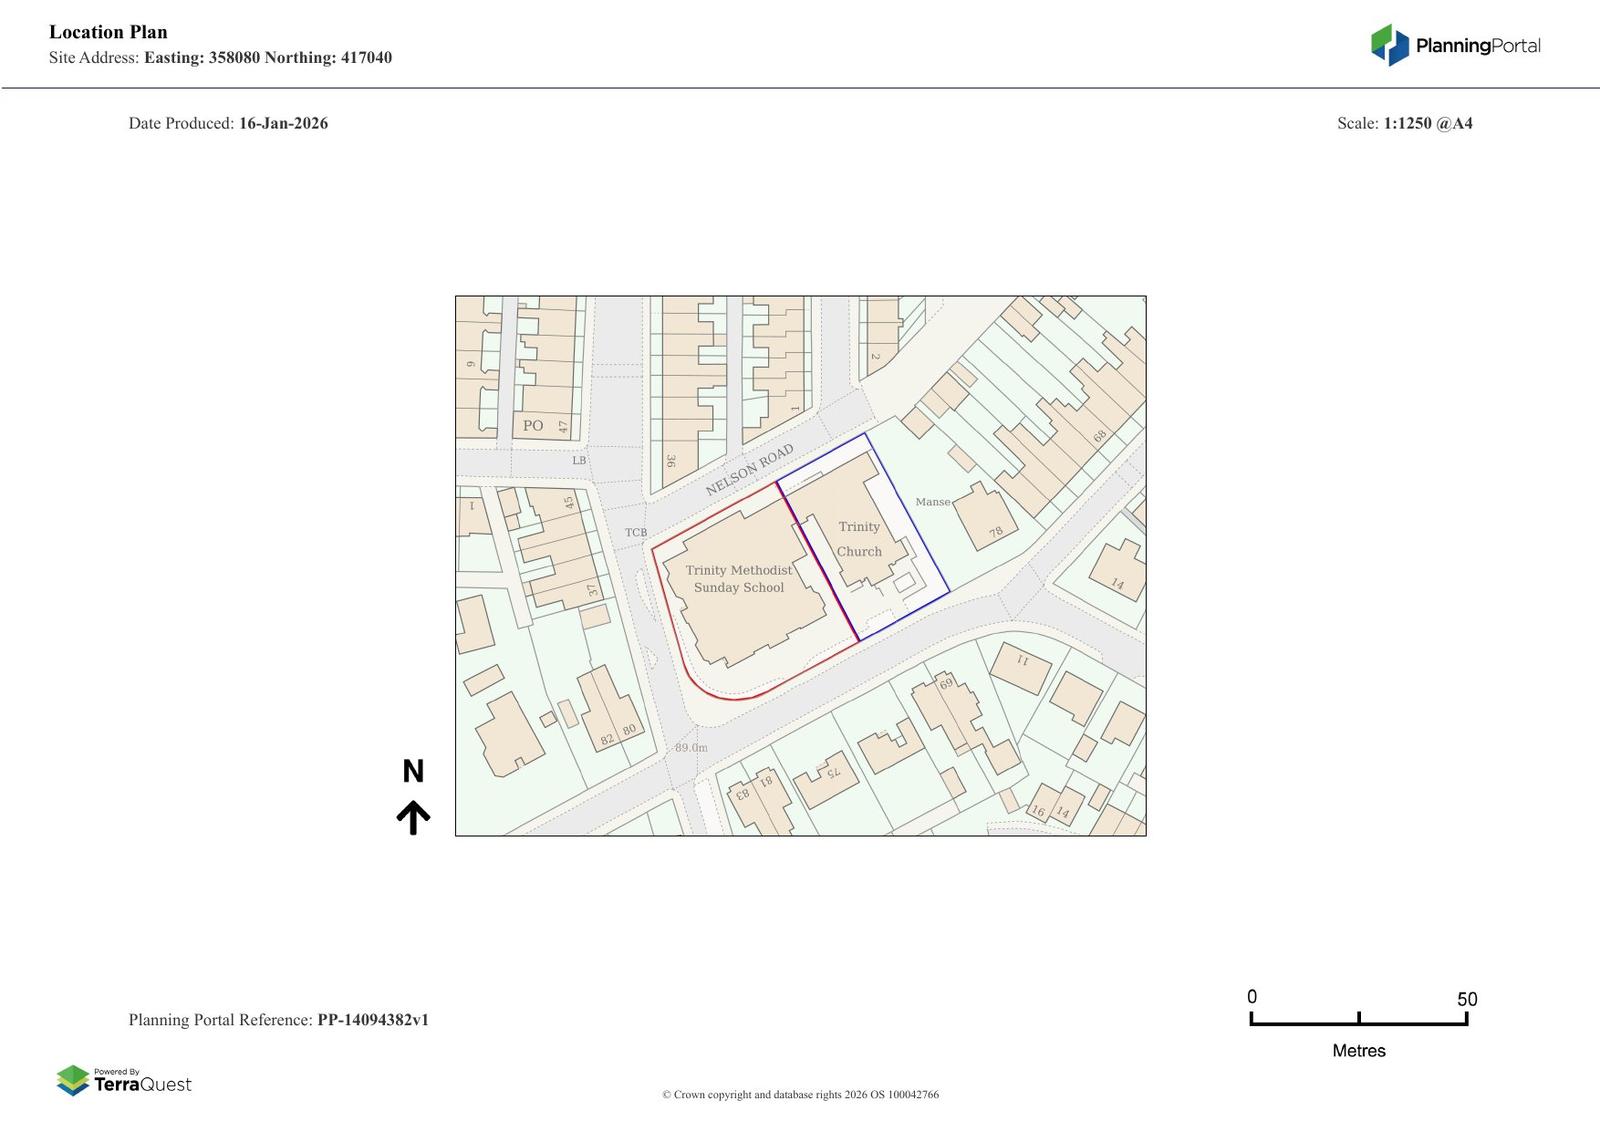Click the 89.0m spot height label
Screen dimensions: 1600x1132
[x=690, y=747]
